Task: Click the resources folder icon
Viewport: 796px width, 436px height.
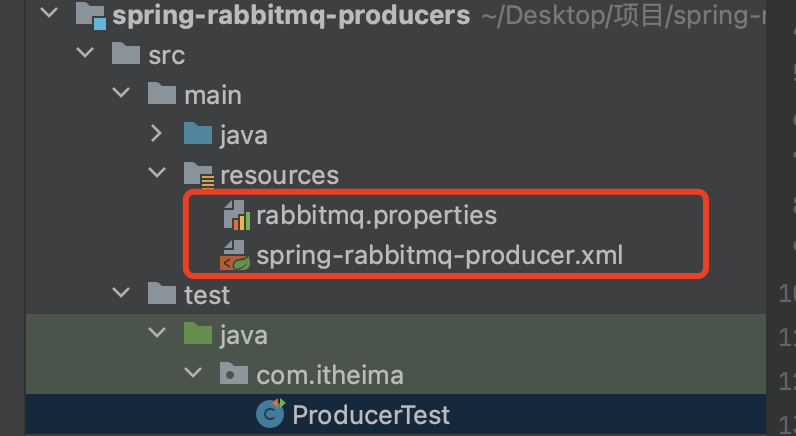Action: (198, 175)
